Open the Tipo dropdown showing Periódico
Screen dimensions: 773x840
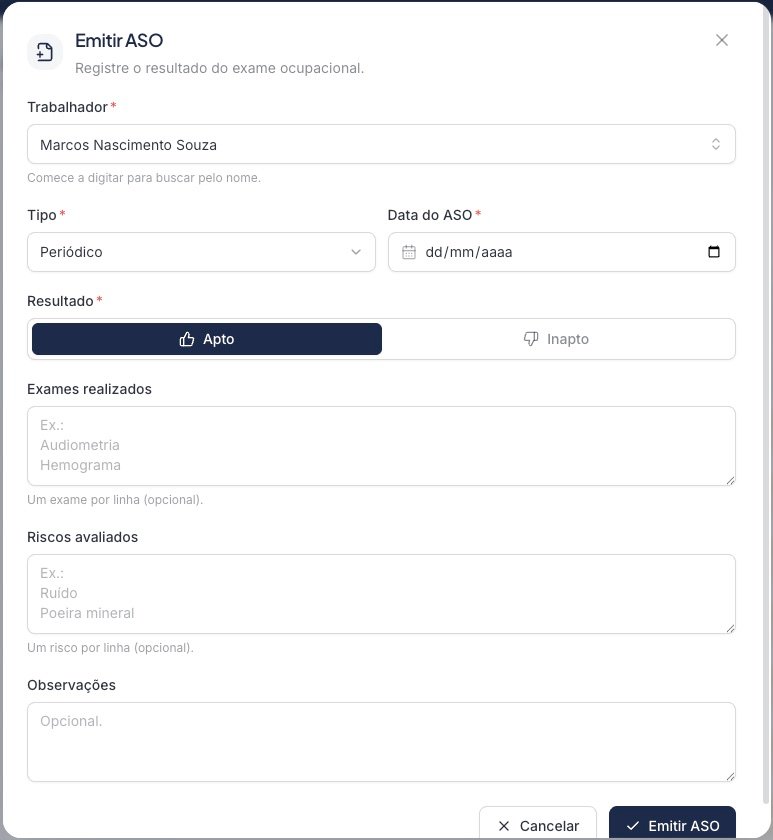pos(201,252)
